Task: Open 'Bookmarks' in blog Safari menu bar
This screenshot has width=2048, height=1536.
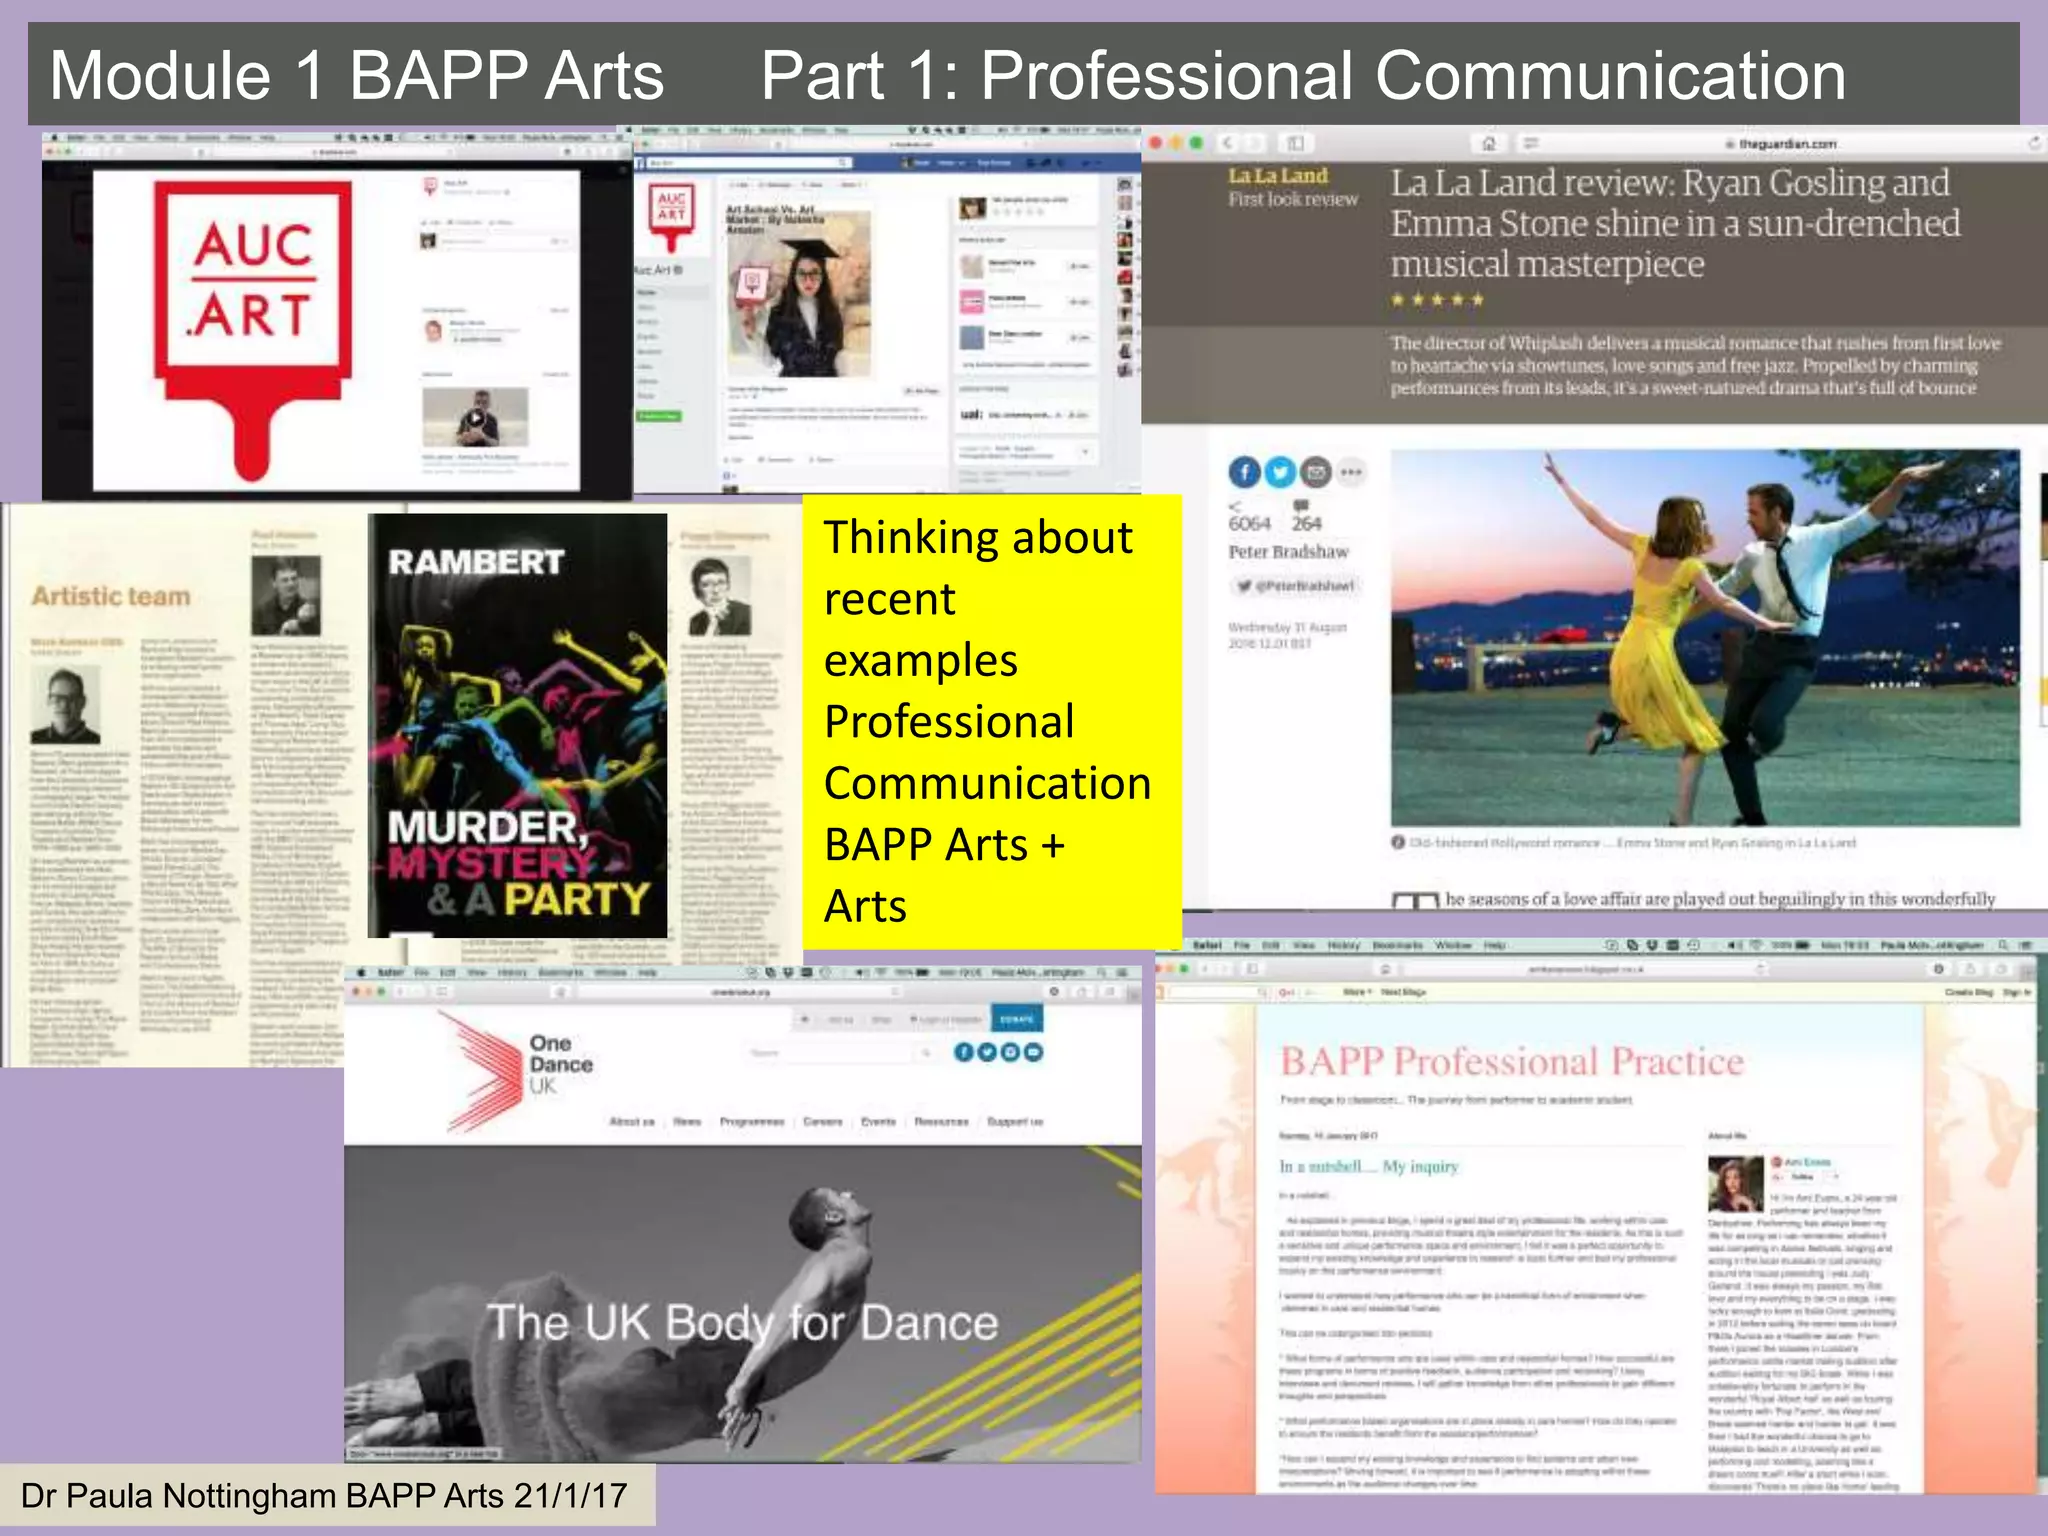Action: pyautogui.click(x=1397, y=945)
